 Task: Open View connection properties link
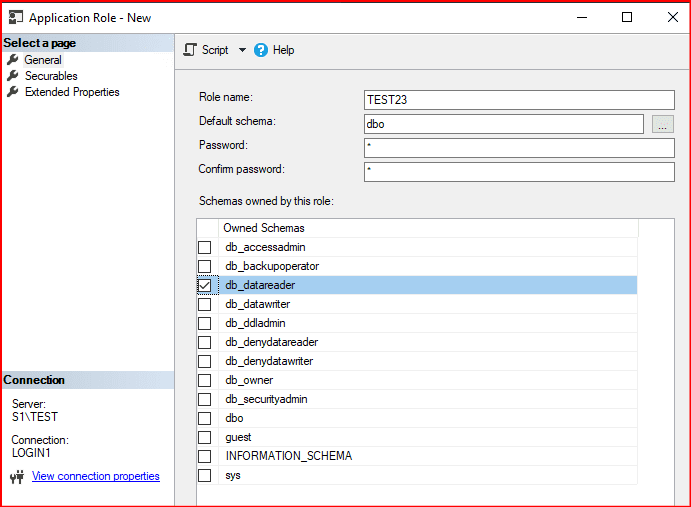95,476
